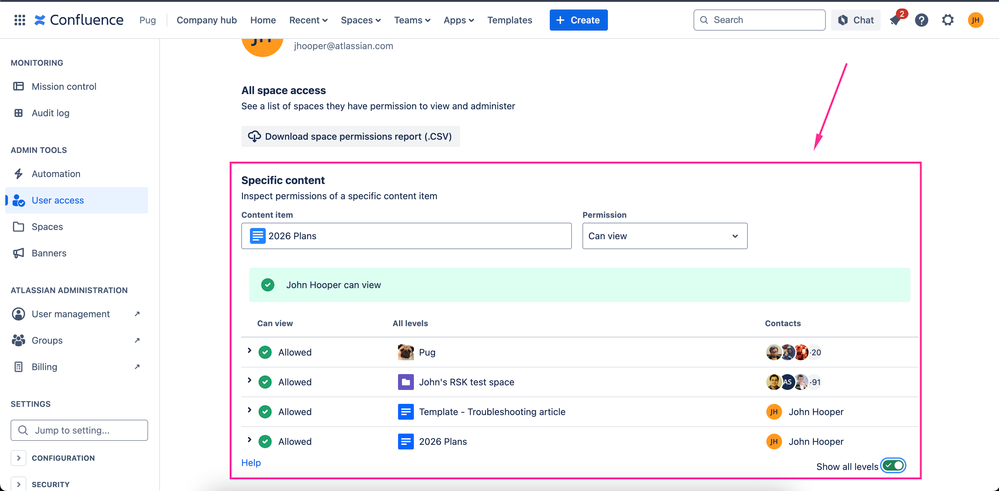Screen dimensions: 999x491
Task: Click the Jump to setting search box
Action: pos(79,430)
